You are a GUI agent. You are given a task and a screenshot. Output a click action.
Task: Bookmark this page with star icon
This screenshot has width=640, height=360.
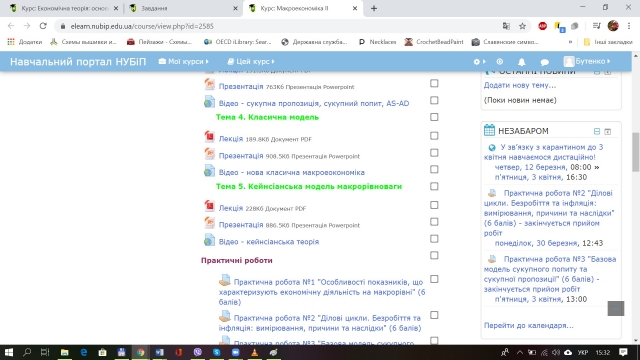coord(522,26)
